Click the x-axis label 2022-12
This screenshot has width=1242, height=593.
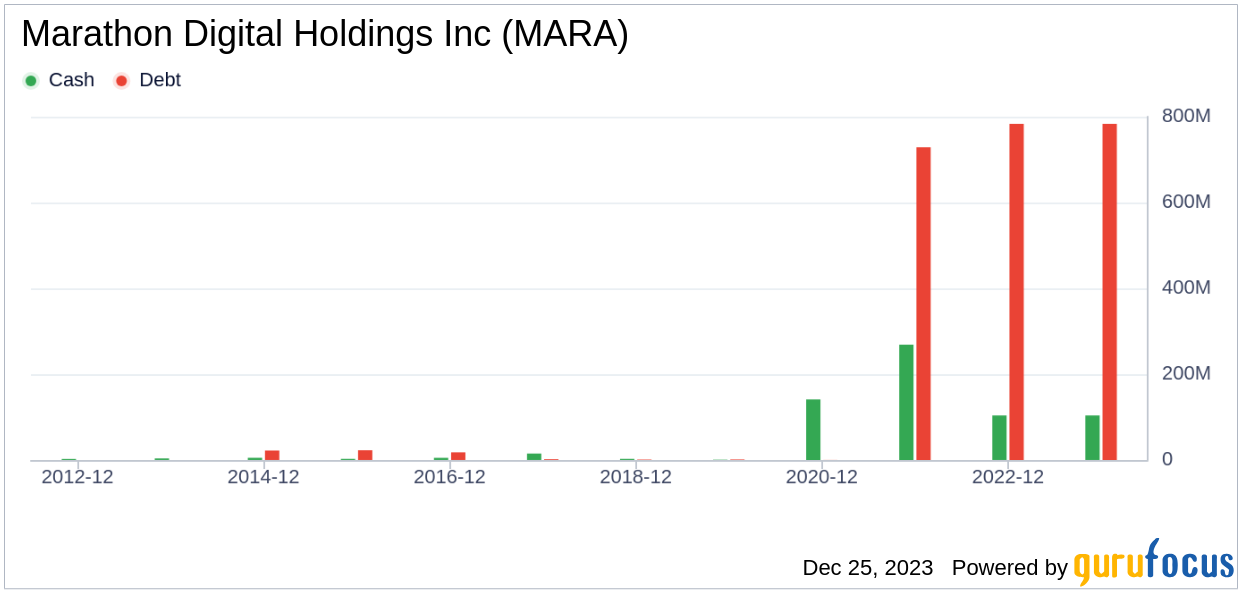[1008, 477]
